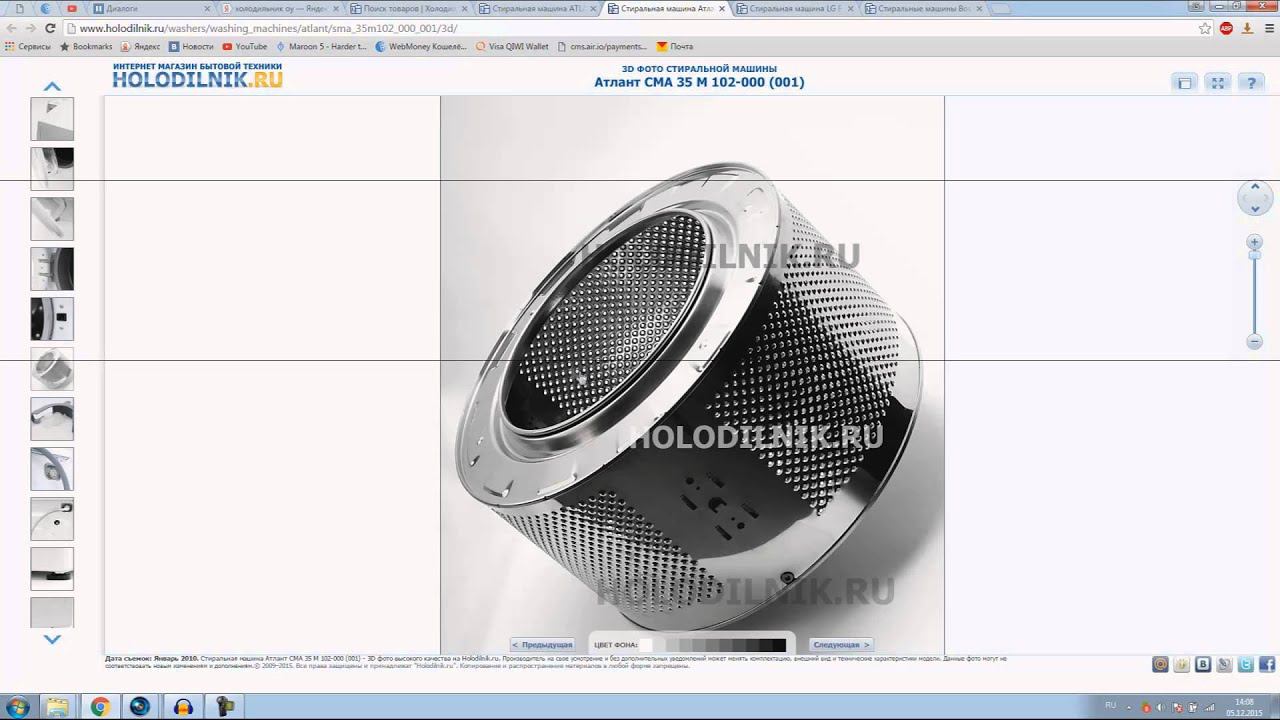The height and width of the screenshot is (720, 1280).
Task: Switch to the холодильник Яндекс search tab
Action: point(282,8)
